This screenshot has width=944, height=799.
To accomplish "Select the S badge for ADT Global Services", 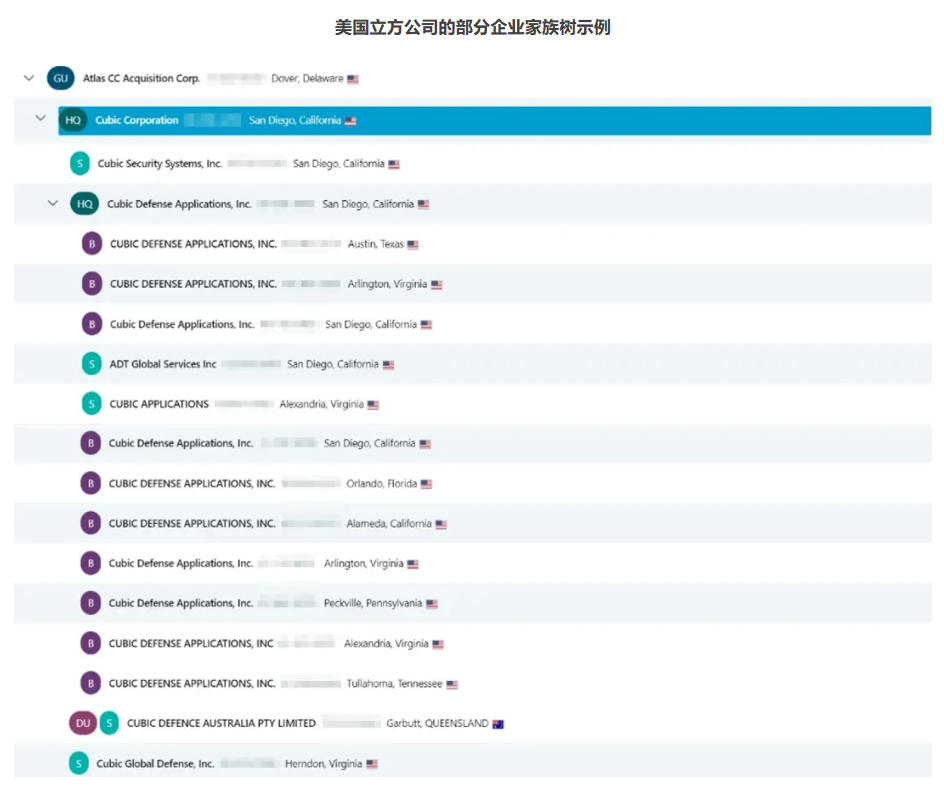I will 92,364.
